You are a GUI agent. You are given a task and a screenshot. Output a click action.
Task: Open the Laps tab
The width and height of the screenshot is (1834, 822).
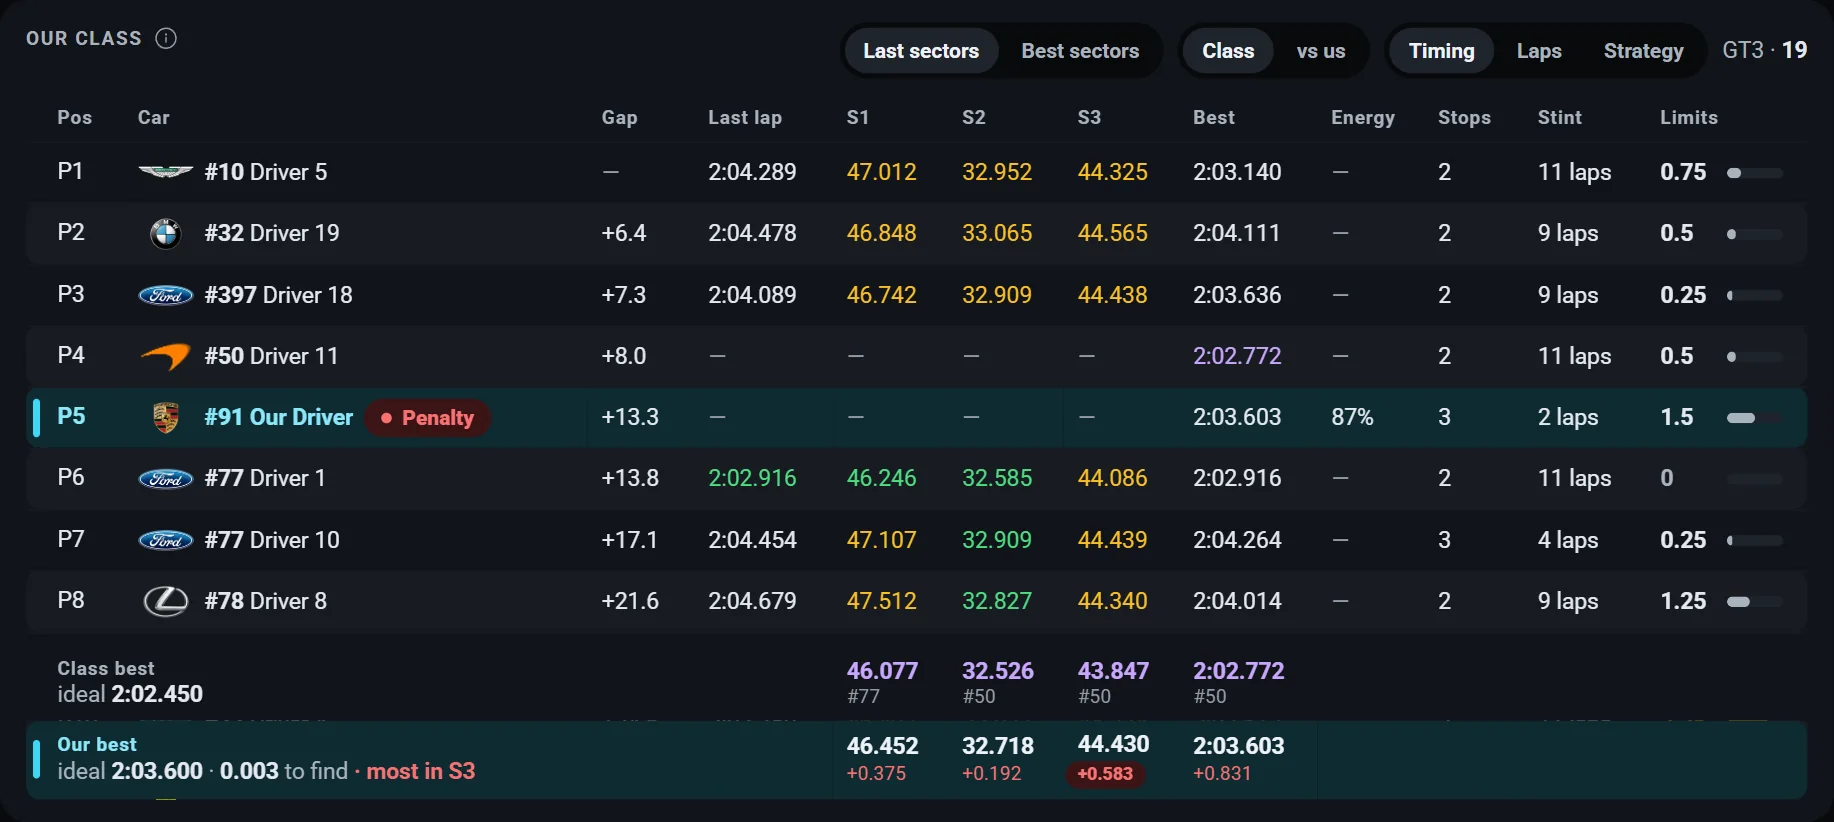[x=1539, y=51]
